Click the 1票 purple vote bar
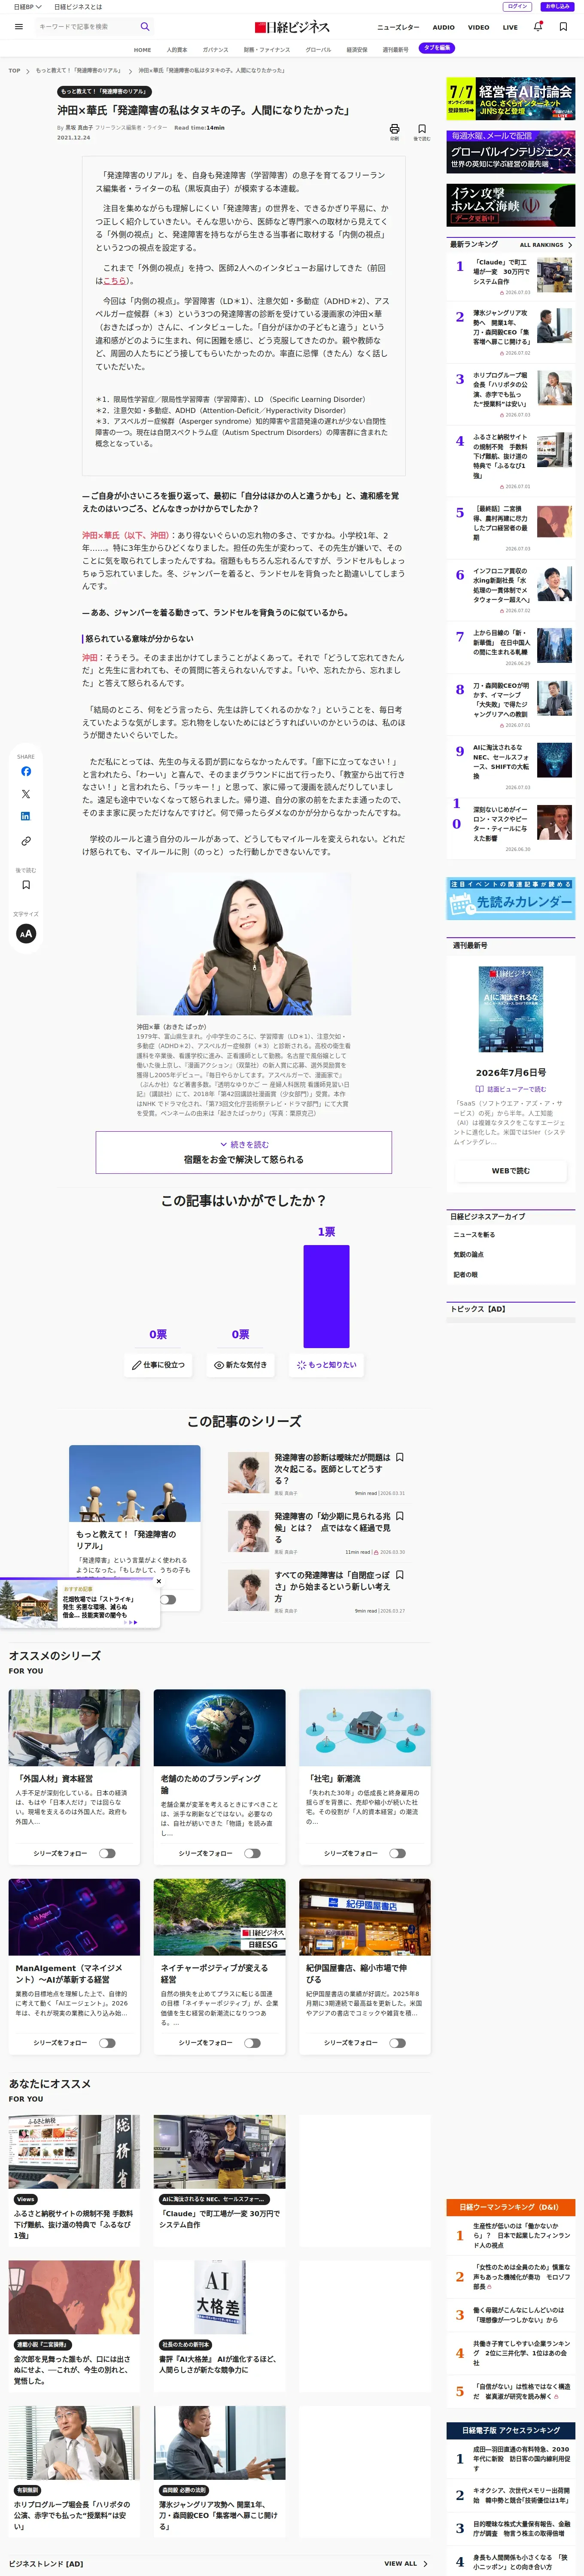Screen dimensions: 584x2576 pos(327,1296)
